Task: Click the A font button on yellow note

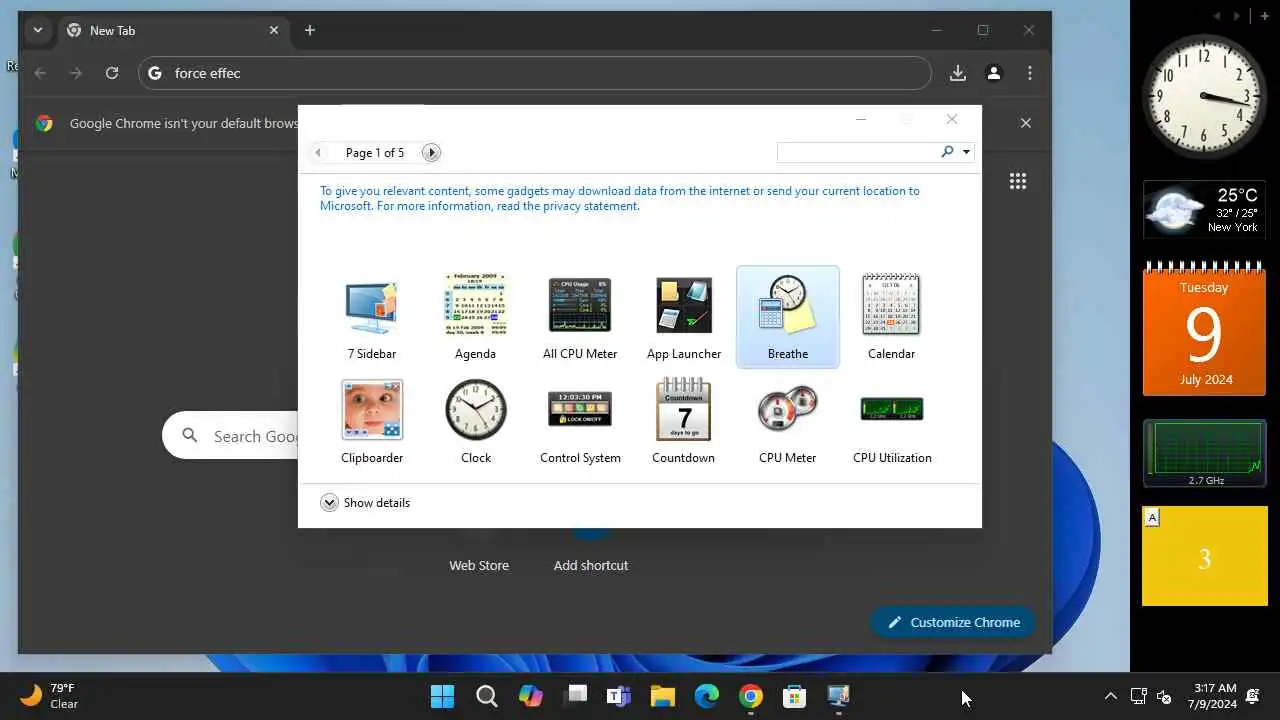Action: click(1152, 518)
